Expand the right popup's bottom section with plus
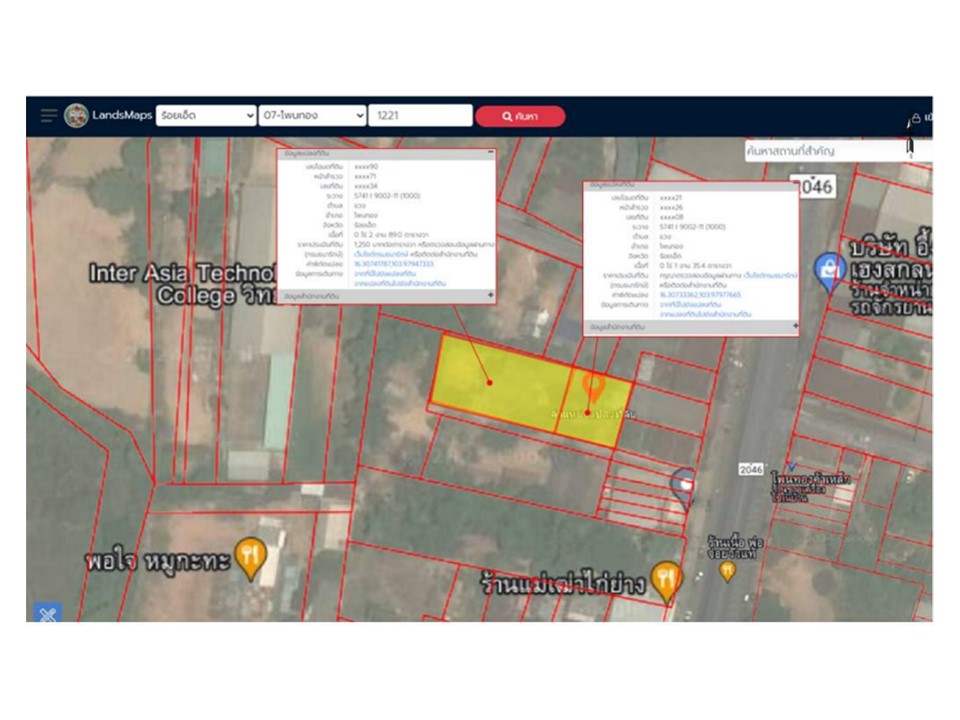This screenshot has width=960, height=720. click(x=795, y=326)
